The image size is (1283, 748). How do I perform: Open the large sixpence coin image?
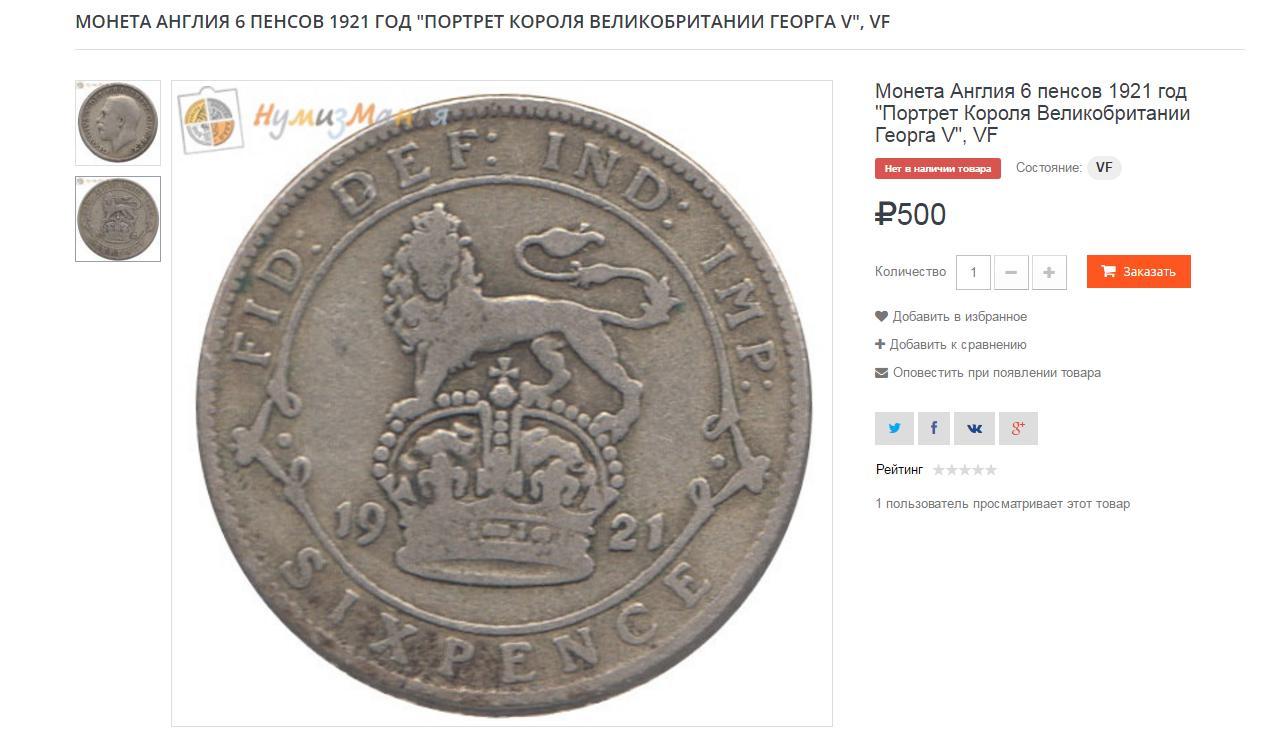tap(502, 403)
